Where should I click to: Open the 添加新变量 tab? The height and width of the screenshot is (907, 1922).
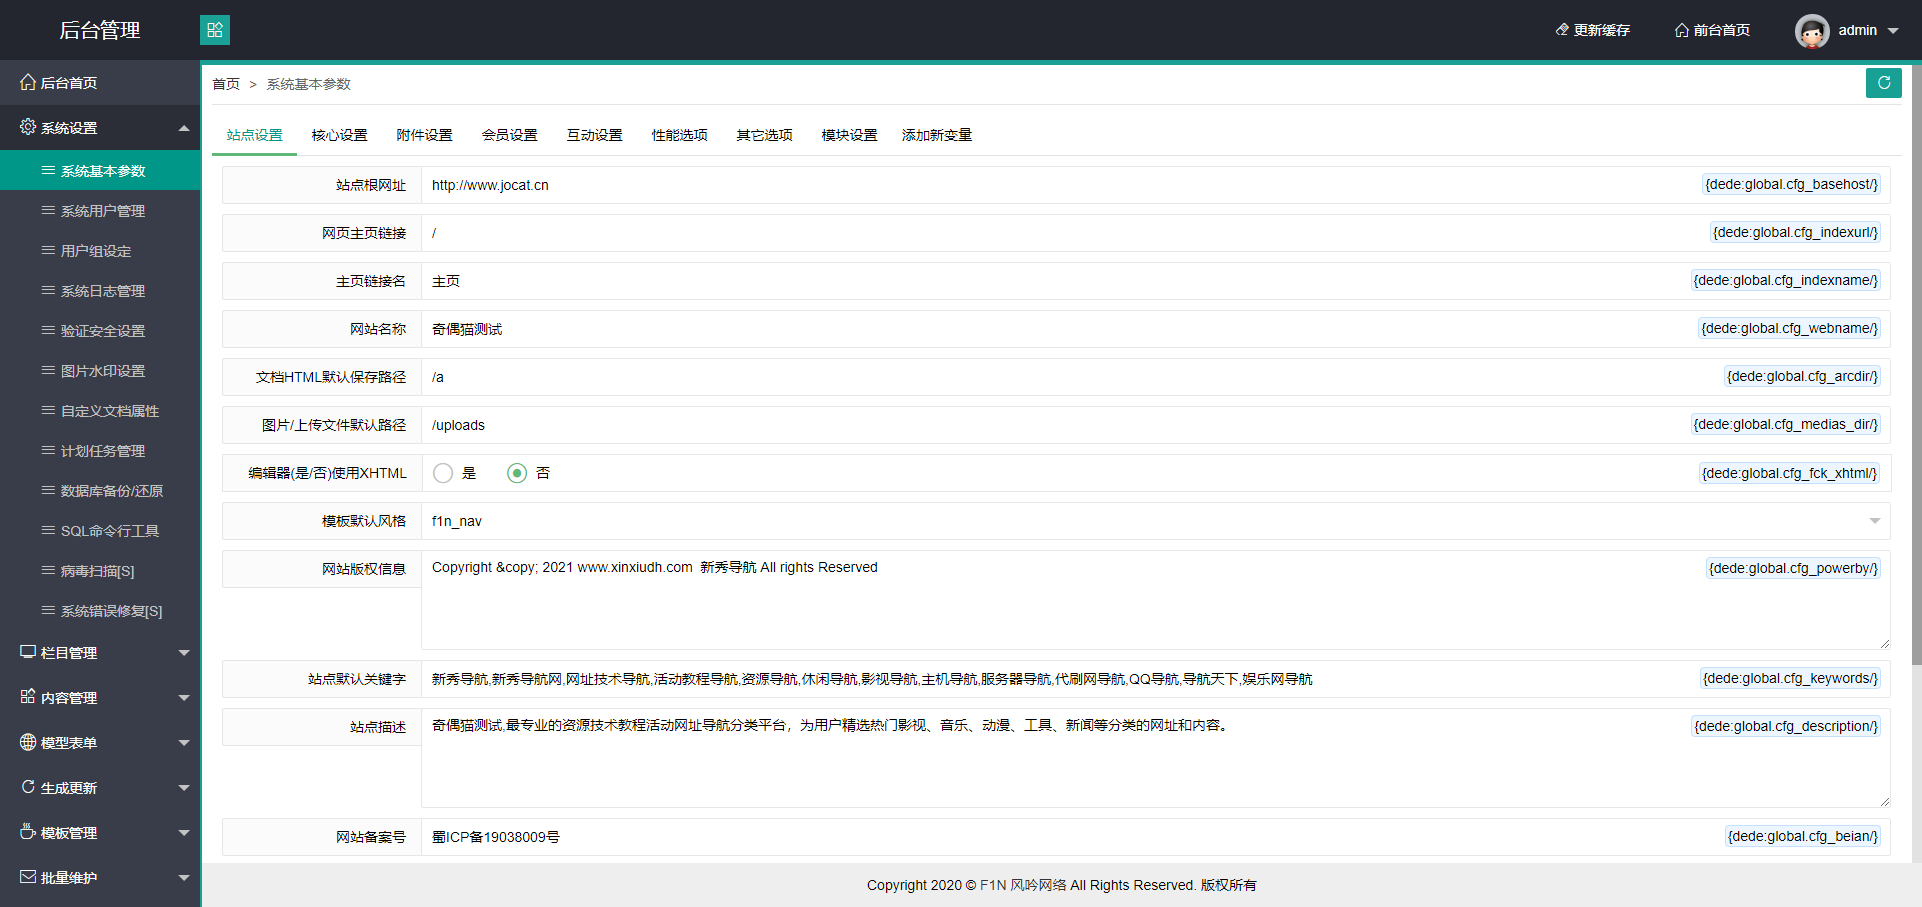pyautogui.click(x=937, y=135)
